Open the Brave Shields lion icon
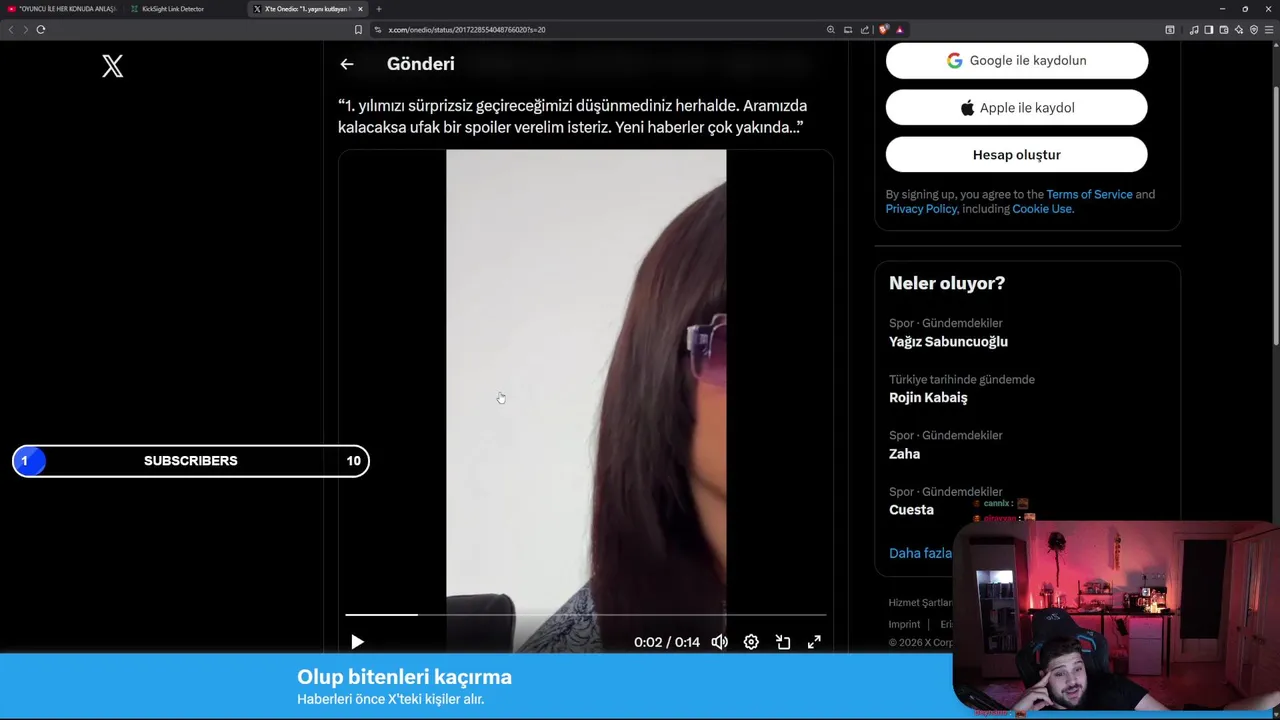This screenshot has width=1280, height=720. [884, 29]
